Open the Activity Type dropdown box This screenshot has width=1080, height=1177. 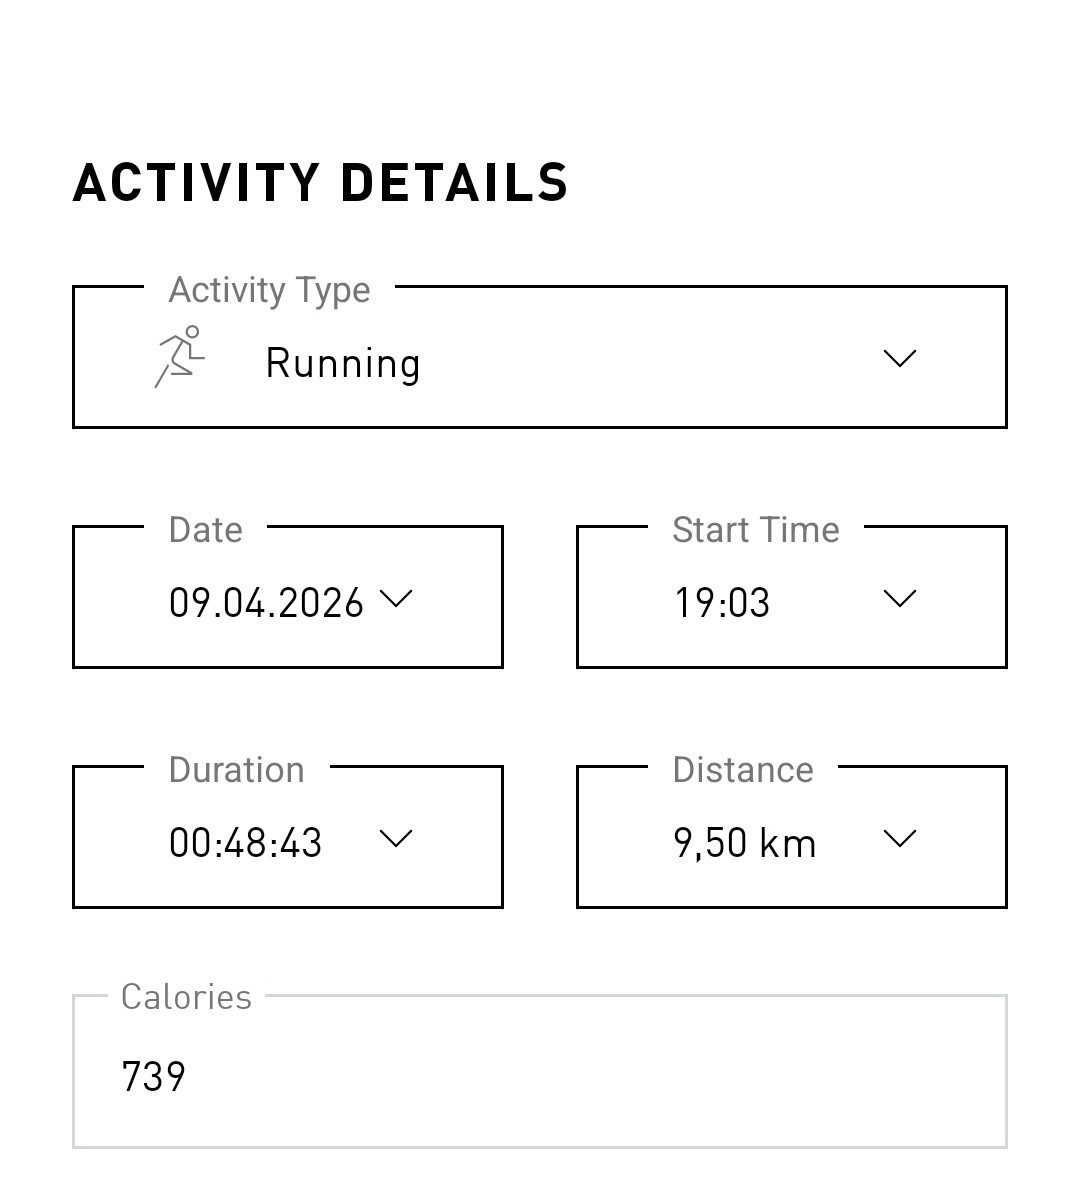click(540, 357)
